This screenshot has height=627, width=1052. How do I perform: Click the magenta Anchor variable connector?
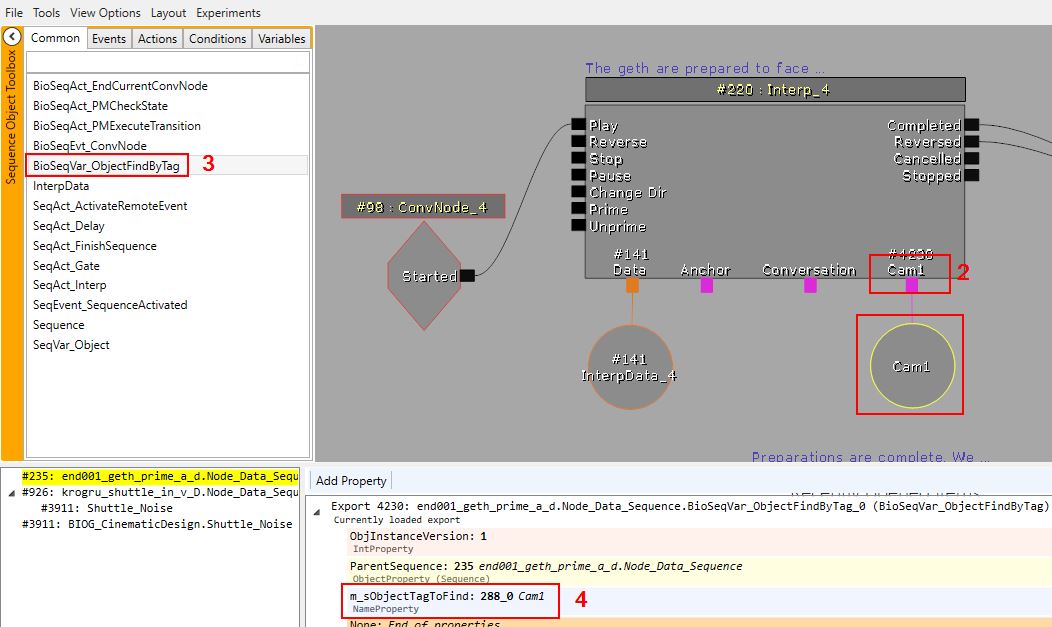[x=706, y=286]
